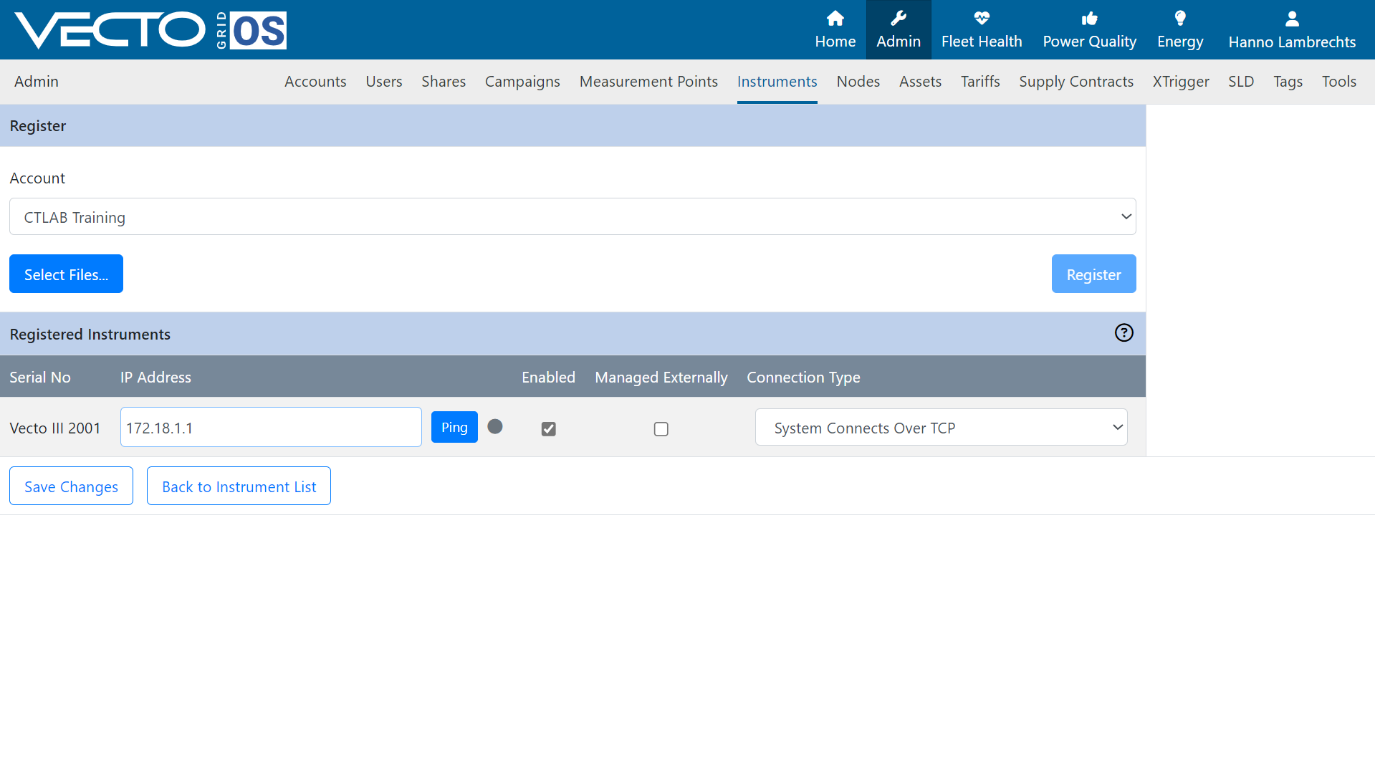Click the Select Files button
Screen dimensions: 1375x773
tap(66, 274)
